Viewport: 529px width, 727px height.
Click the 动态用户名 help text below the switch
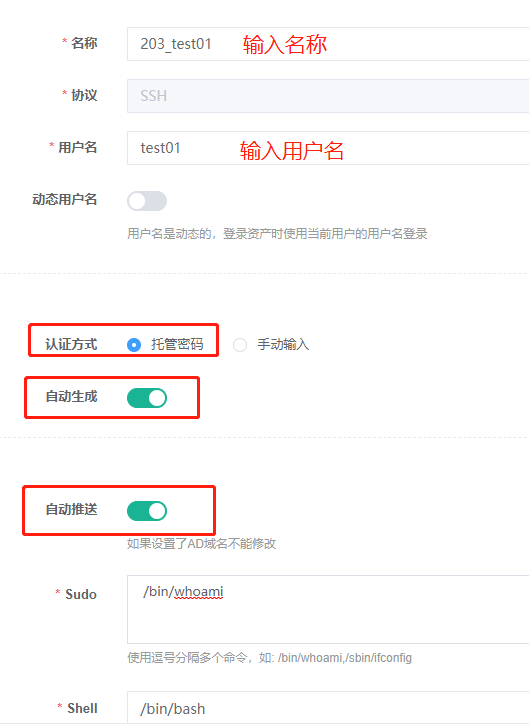[x=277, y=234]
